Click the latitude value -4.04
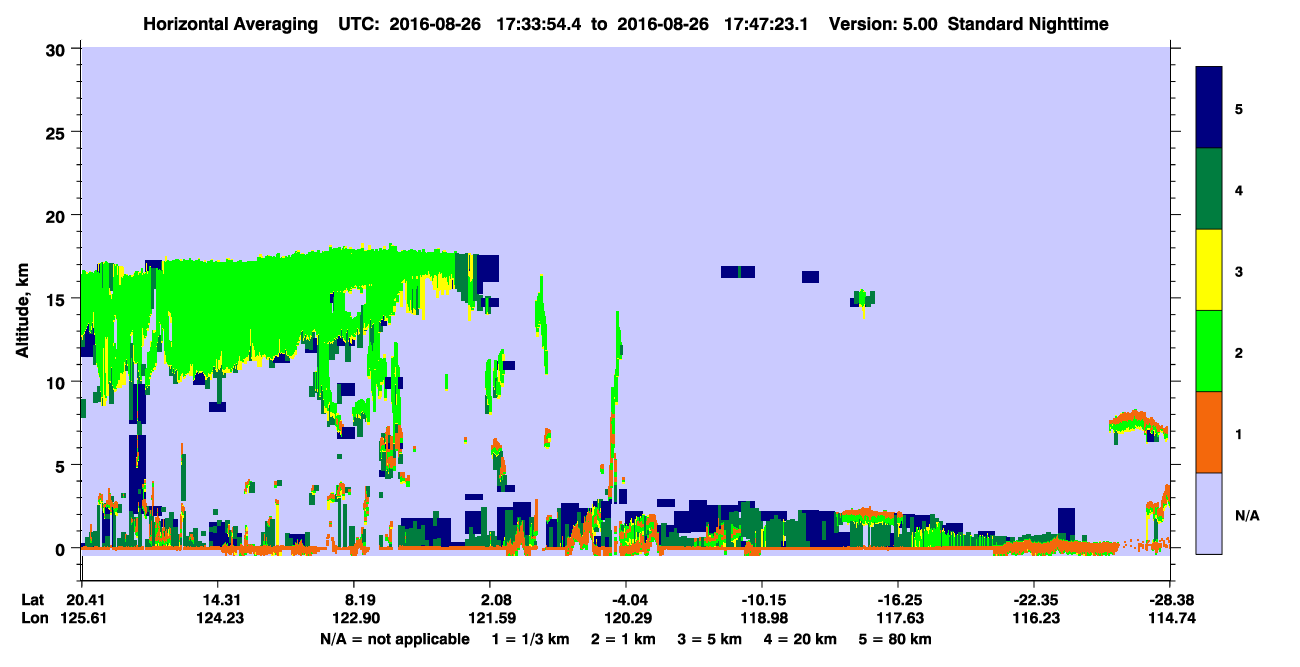 tap(625, 599)
